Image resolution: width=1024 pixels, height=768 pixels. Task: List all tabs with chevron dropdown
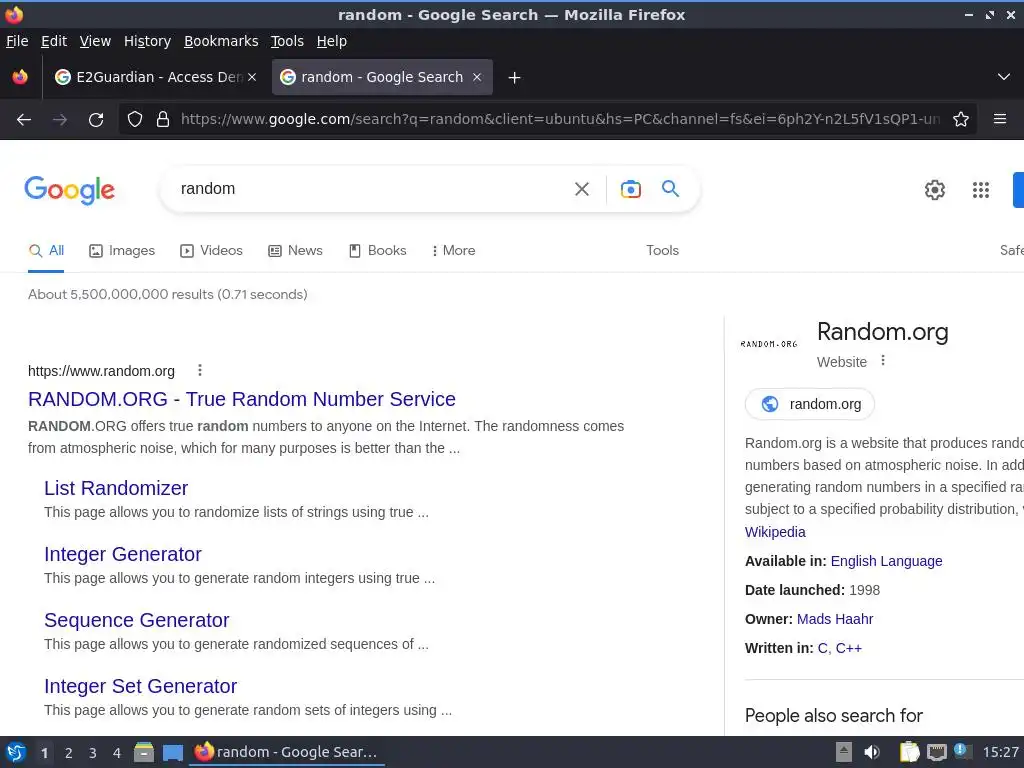(1004, 77)
